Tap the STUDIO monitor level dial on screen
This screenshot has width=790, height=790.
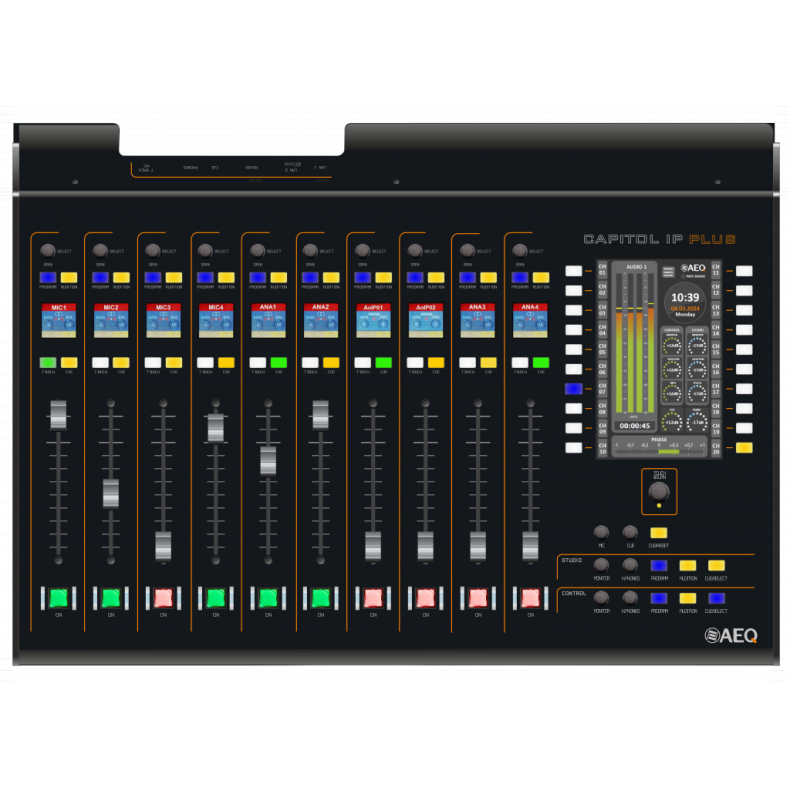pos(697,344)
